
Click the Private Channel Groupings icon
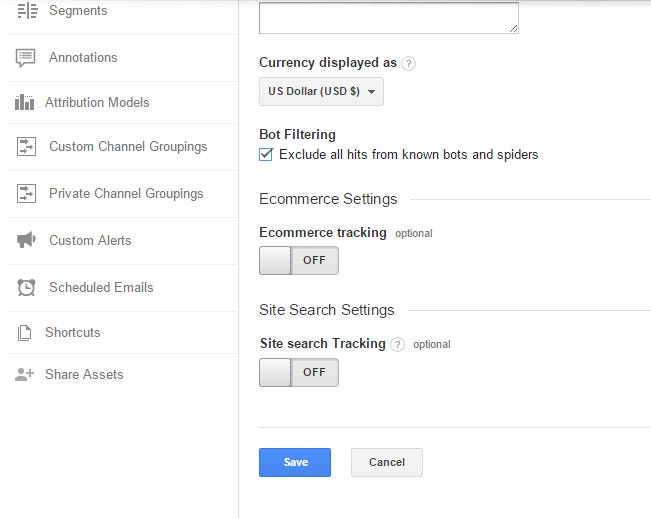pyautogui.click(x=26, y=194)
